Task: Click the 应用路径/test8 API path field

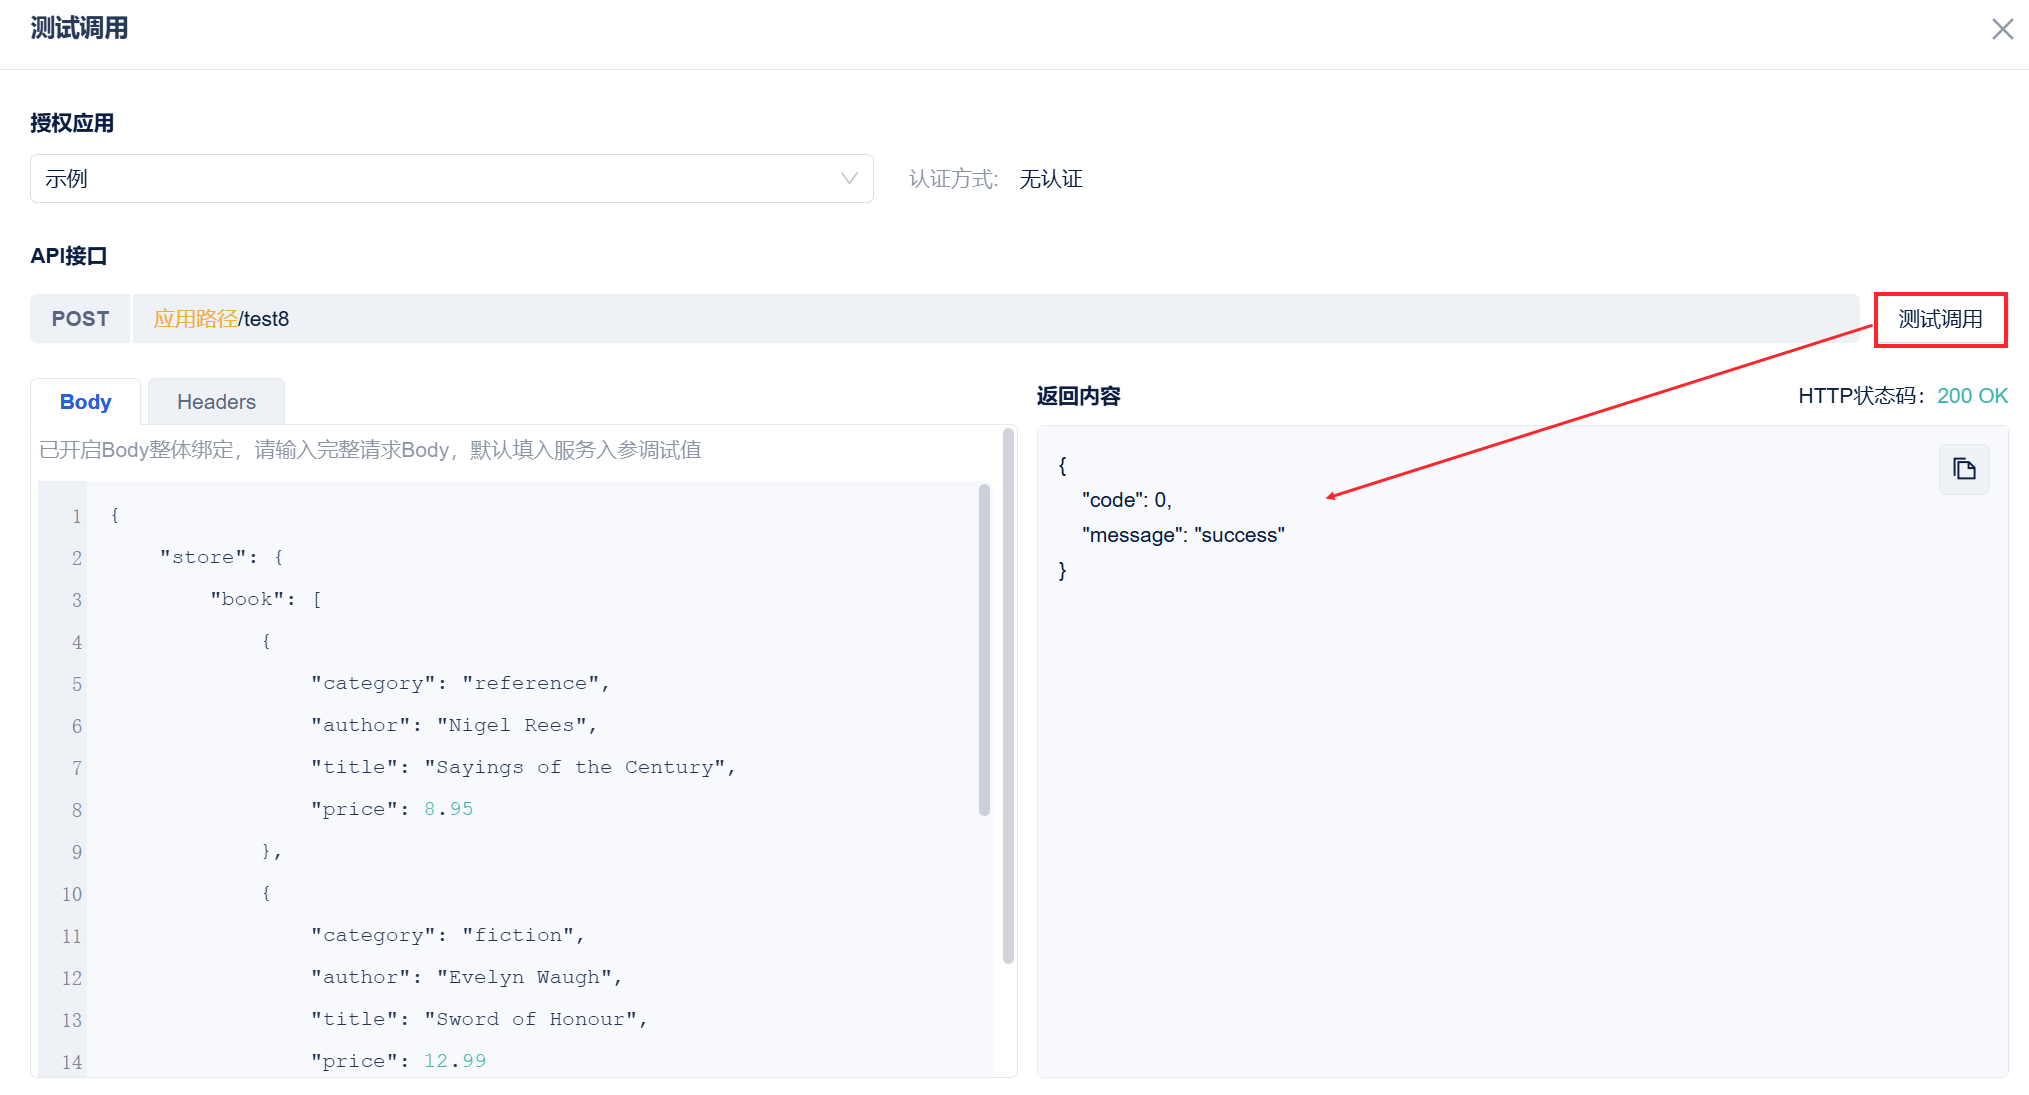Action: pyautogui.click(x=996, y=319)
